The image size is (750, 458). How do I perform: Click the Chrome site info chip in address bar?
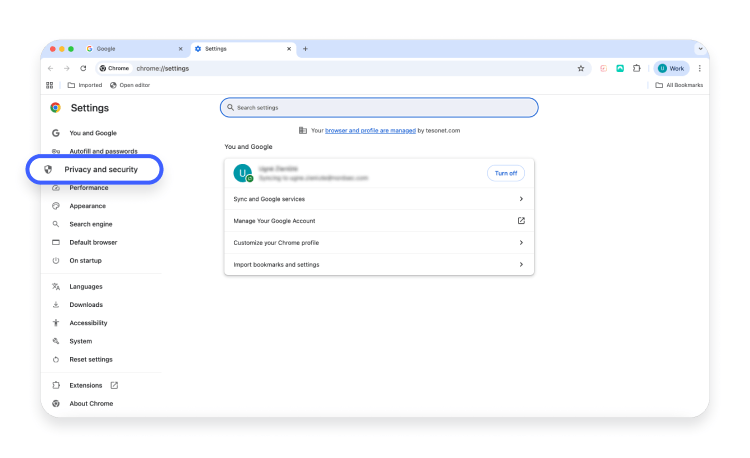[x=114, y=68]
